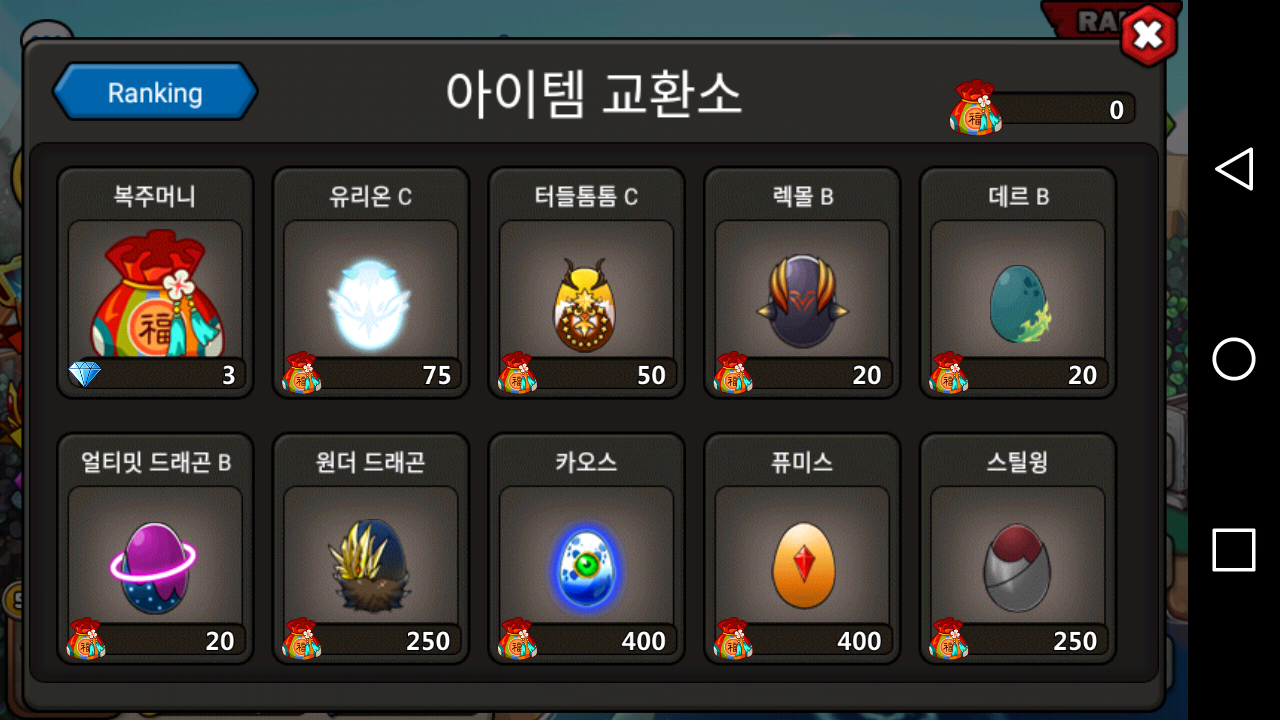Image resolution: width=1280 pixels, height=720 pixels.
Task: Choose the purple 얼티밋 드래곤 B egg
Action: point(153,567)
